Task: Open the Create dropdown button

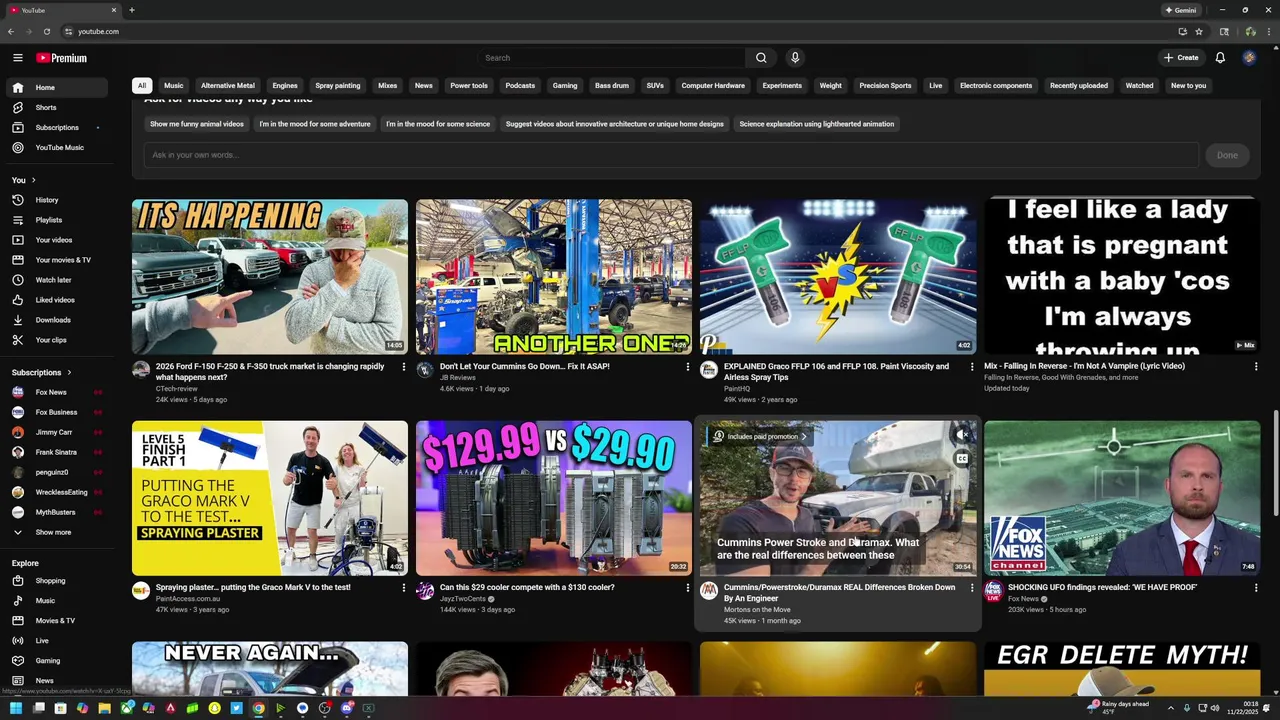Action: pyautogui.click(x=1181, y=58)
